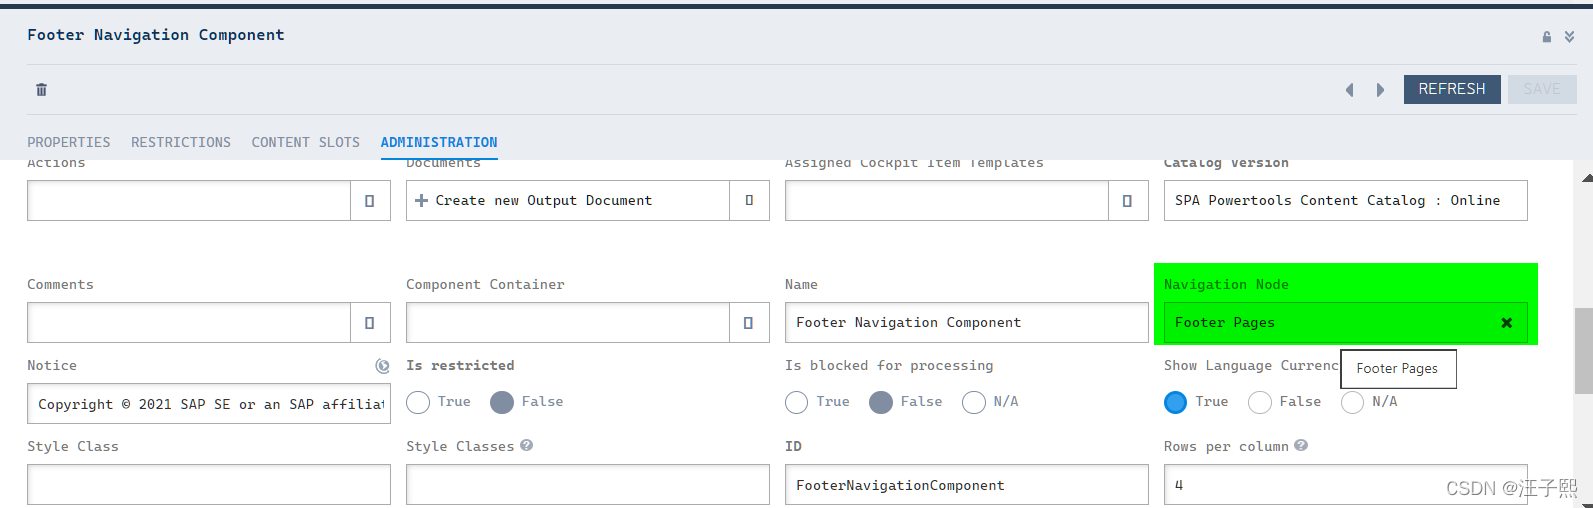
Task: Click the Rows per column help icon
Action: coord(1301,445)
